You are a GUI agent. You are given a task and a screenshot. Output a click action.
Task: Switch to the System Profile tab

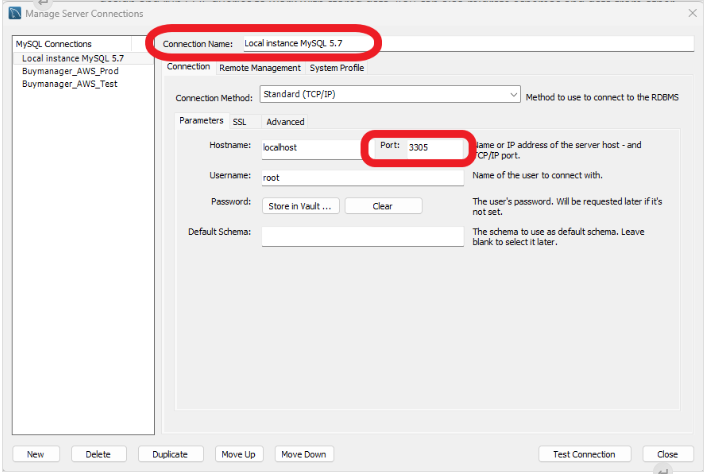point(336,68)
